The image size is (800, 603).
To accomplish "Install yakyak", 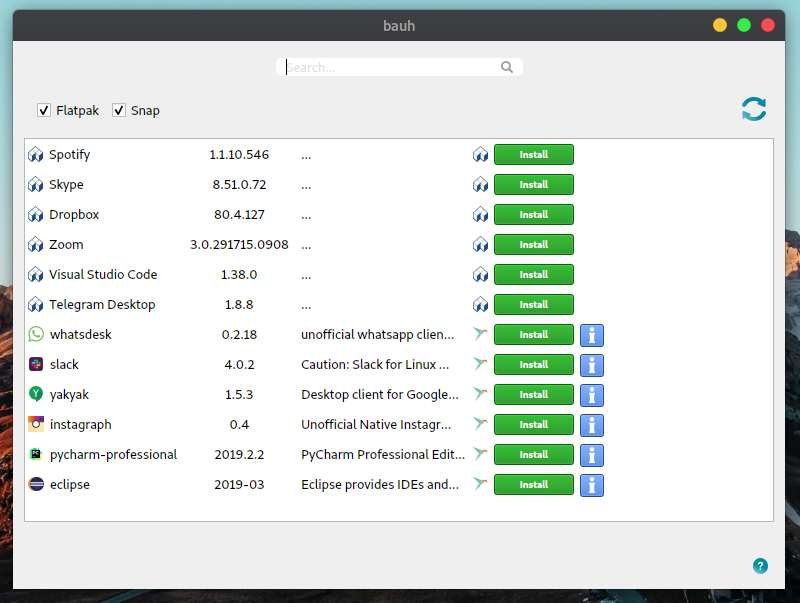I will click(x=534, y=395).
